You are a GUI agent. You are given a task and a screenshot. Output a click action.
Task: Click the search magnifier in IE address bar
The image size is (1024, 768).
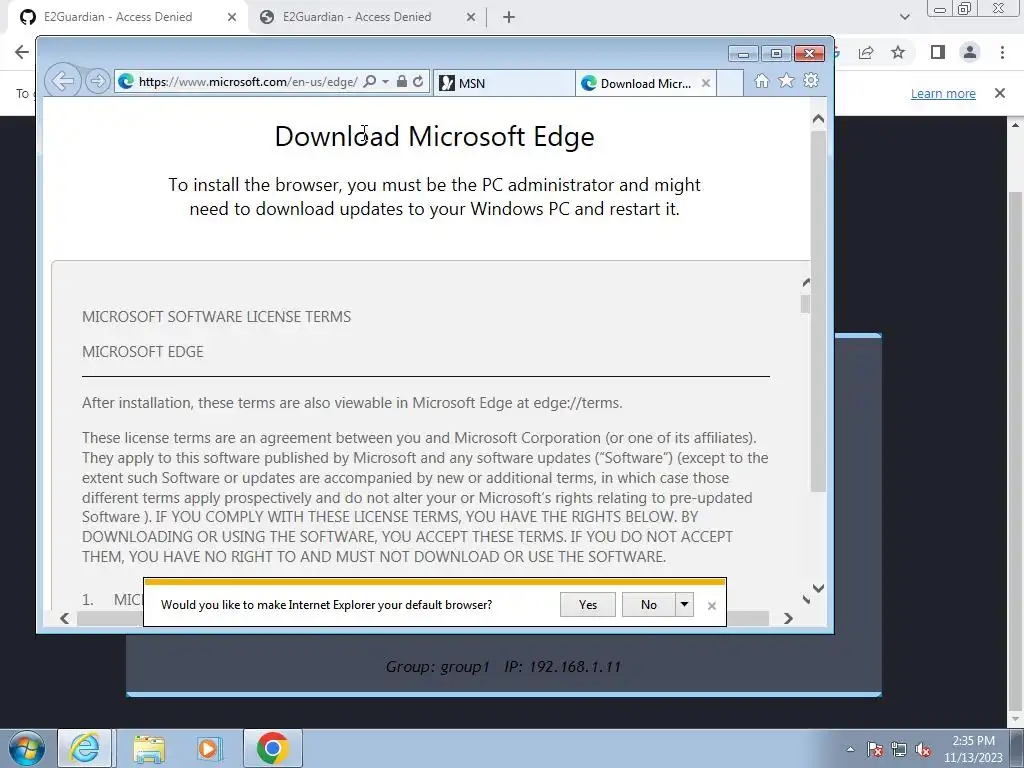point(370,82)
